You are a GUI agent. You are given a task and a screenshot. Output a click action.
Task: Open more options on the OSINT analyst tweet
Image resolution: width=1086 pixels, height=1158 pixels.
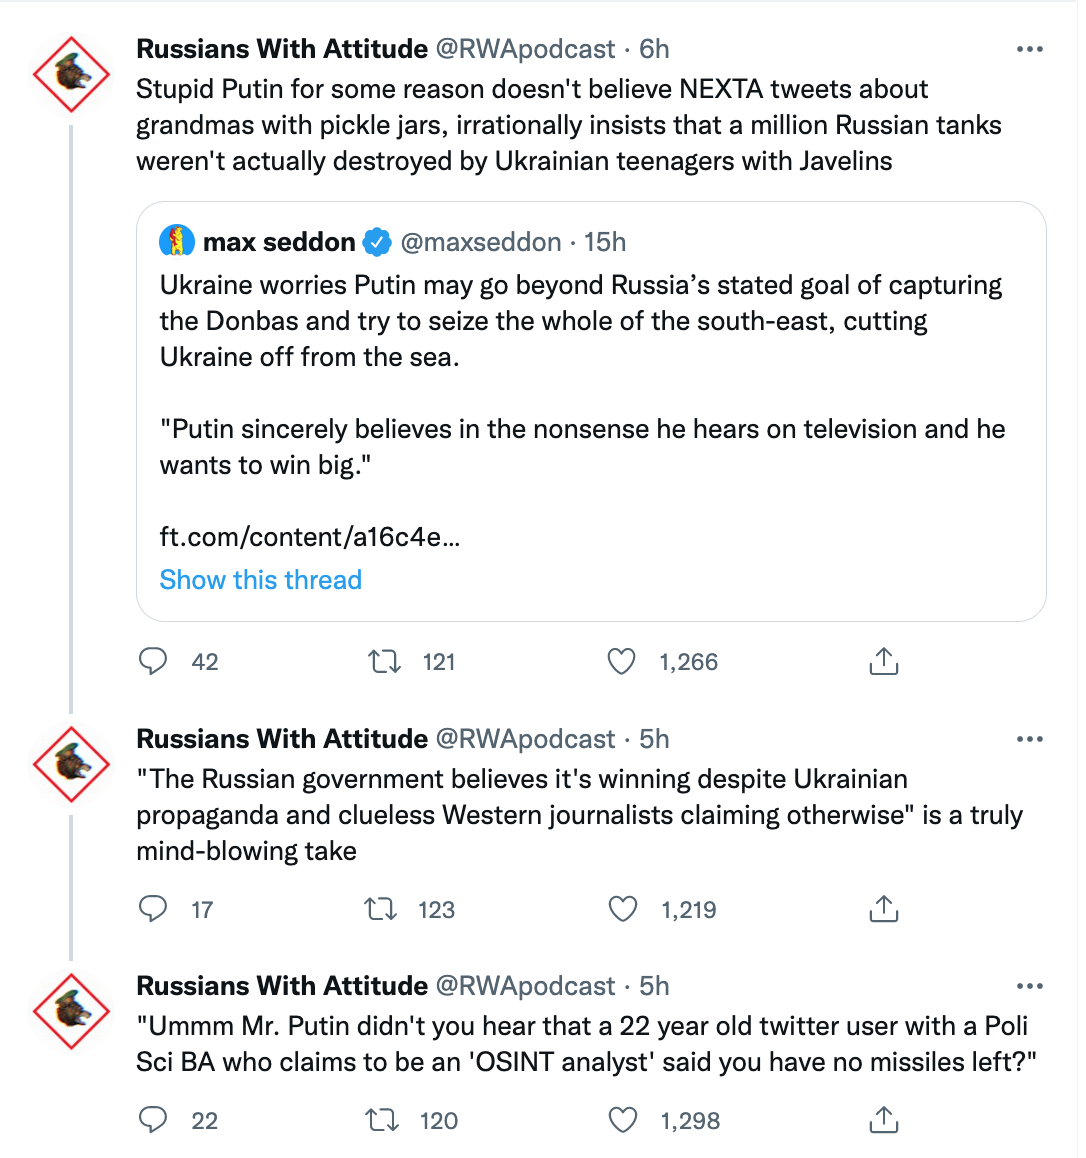point(1029,986)
